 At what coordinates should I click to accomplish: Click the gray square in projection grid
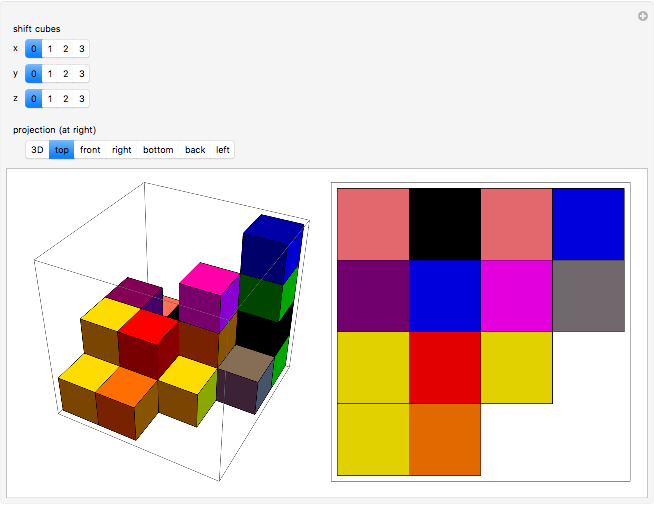point(588,296)
